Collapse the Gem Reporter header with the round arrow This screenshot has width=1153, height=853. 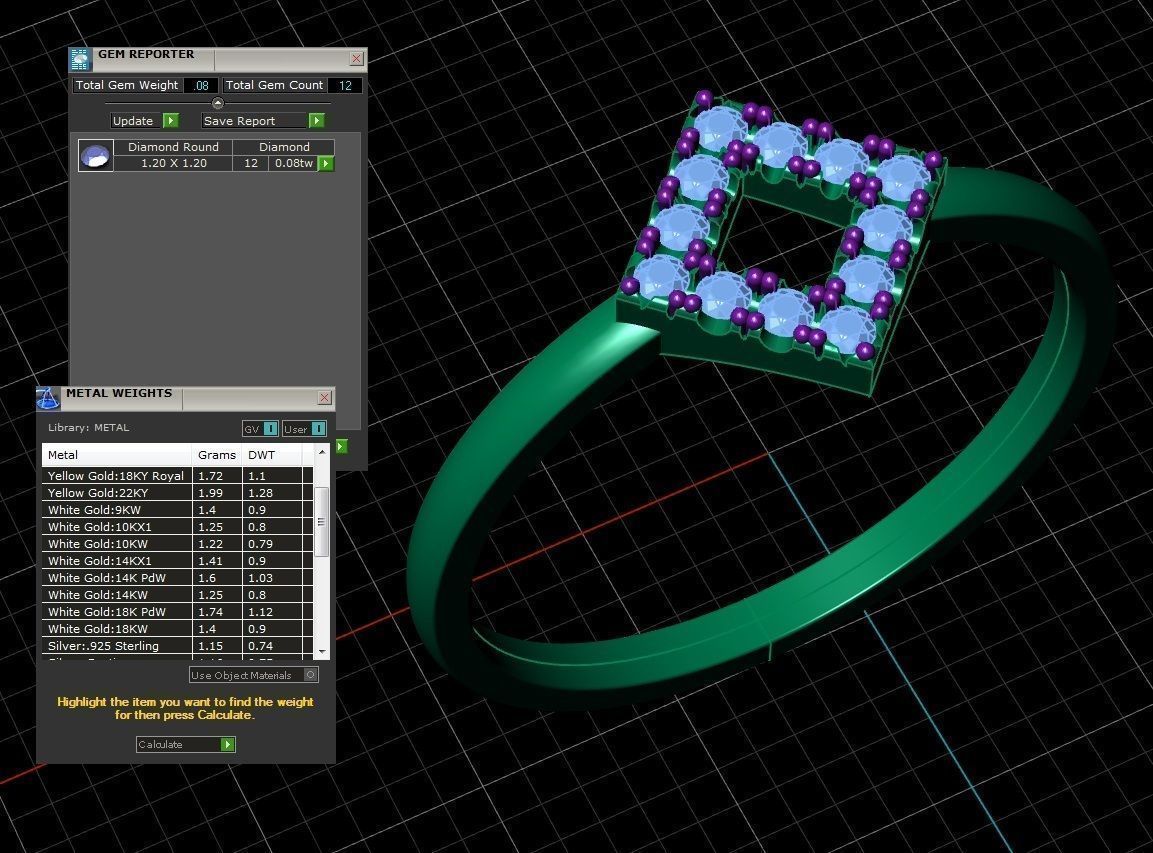(x=218, y=103)
